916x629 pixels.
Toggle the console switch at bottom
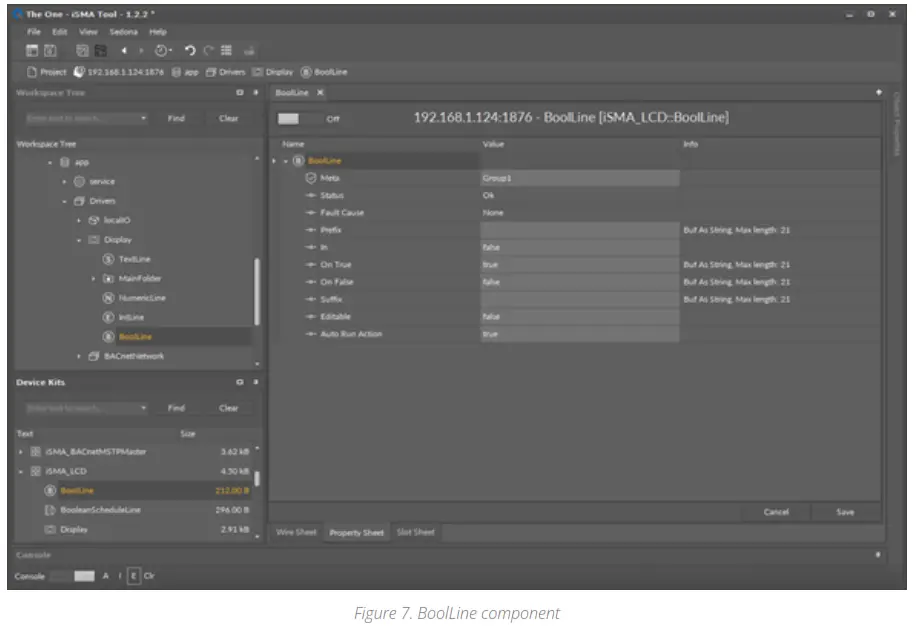72,576
